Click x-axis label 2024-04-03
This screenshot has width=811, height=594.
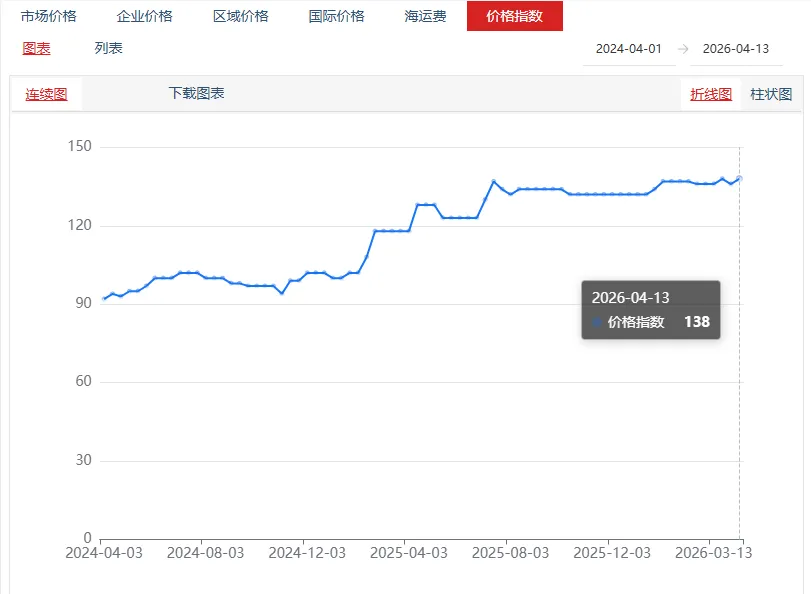[x=104, y=553]
